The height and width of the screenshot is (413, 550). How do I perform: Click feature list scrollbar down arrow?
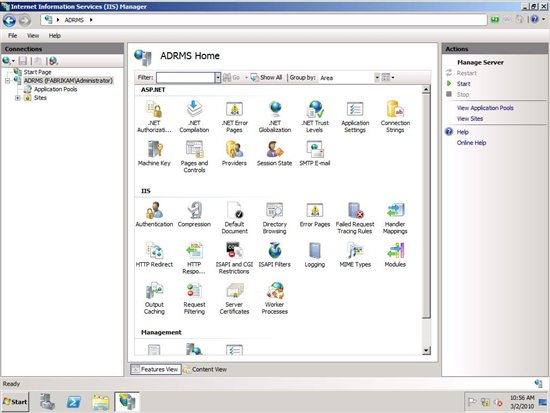click(426, 350)
